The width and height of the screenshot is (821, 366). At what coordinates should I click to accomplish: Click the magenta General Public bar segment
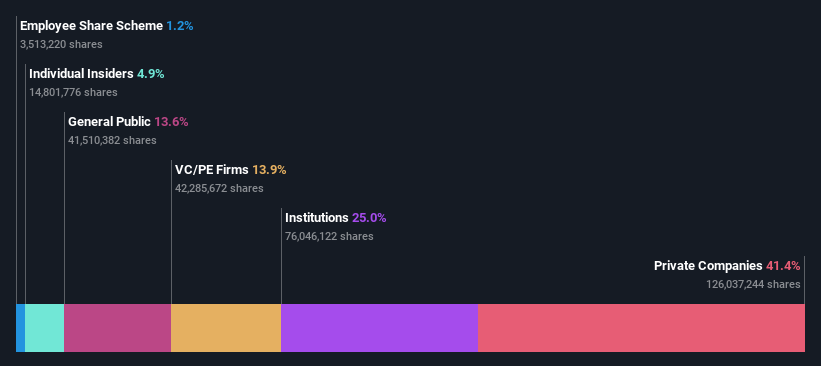coord(118,328)
